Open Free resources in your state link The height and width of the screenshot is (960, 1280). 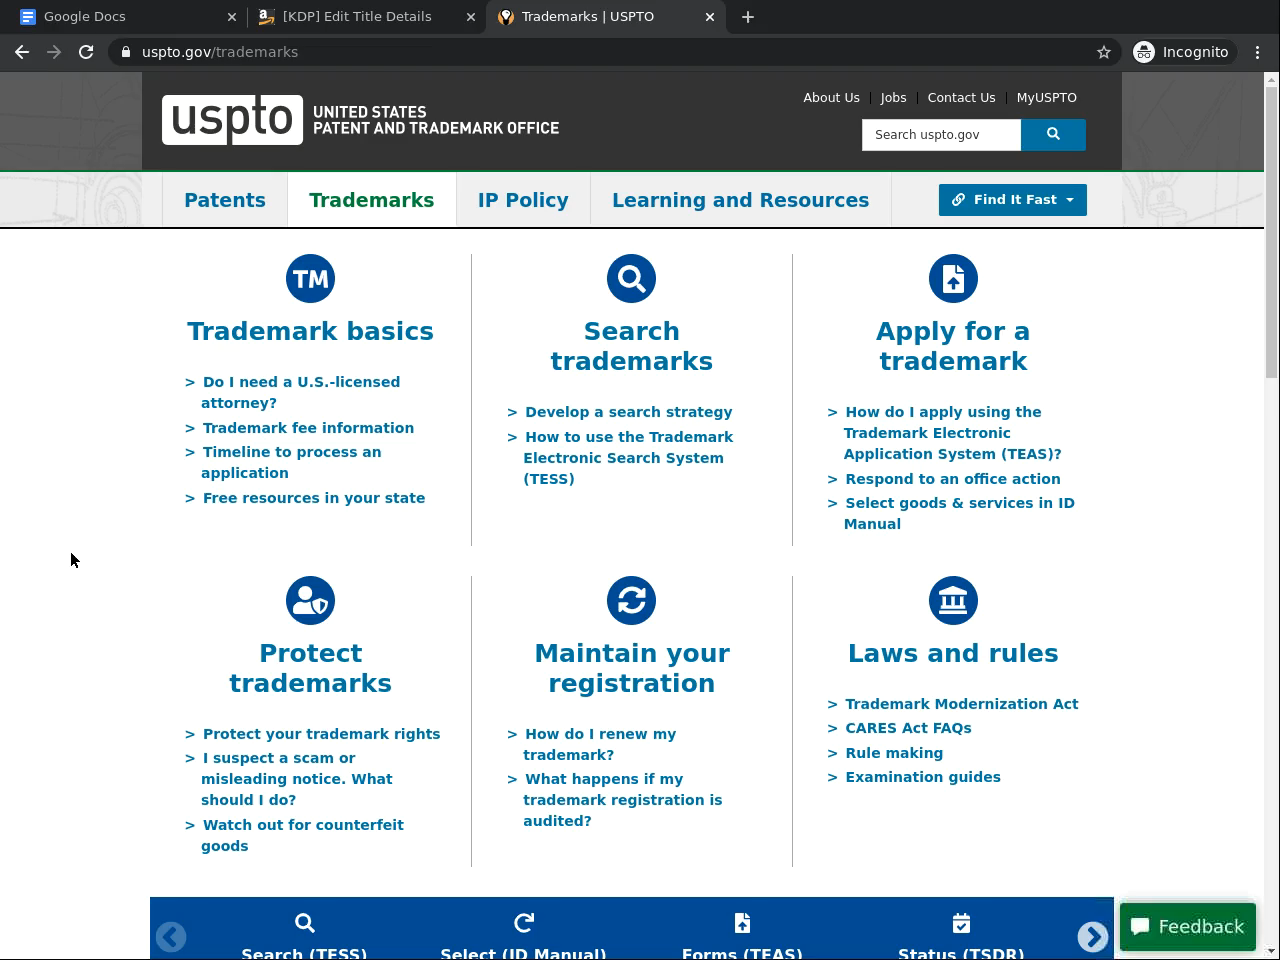(x=313, y=498)
